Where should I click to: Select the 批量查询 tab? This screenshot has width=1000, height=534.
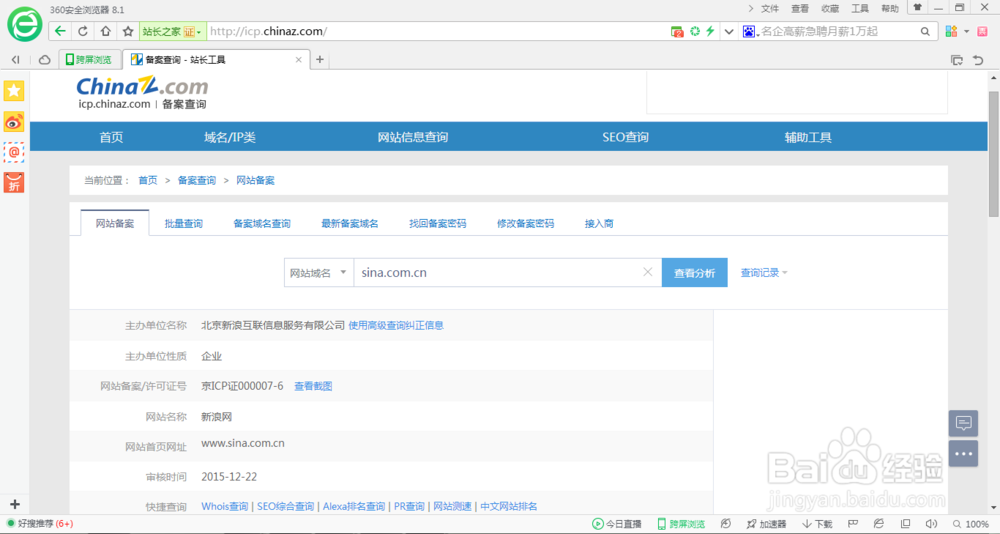pos(184,223)
